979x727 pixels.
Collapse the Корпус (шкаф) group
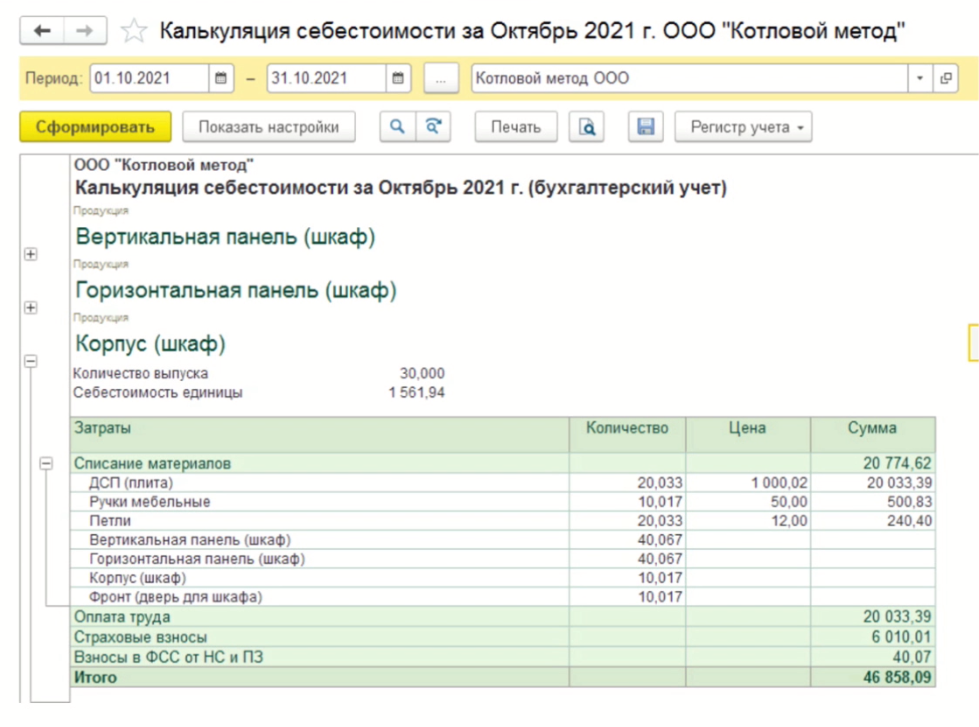click(x=30, y=361)
